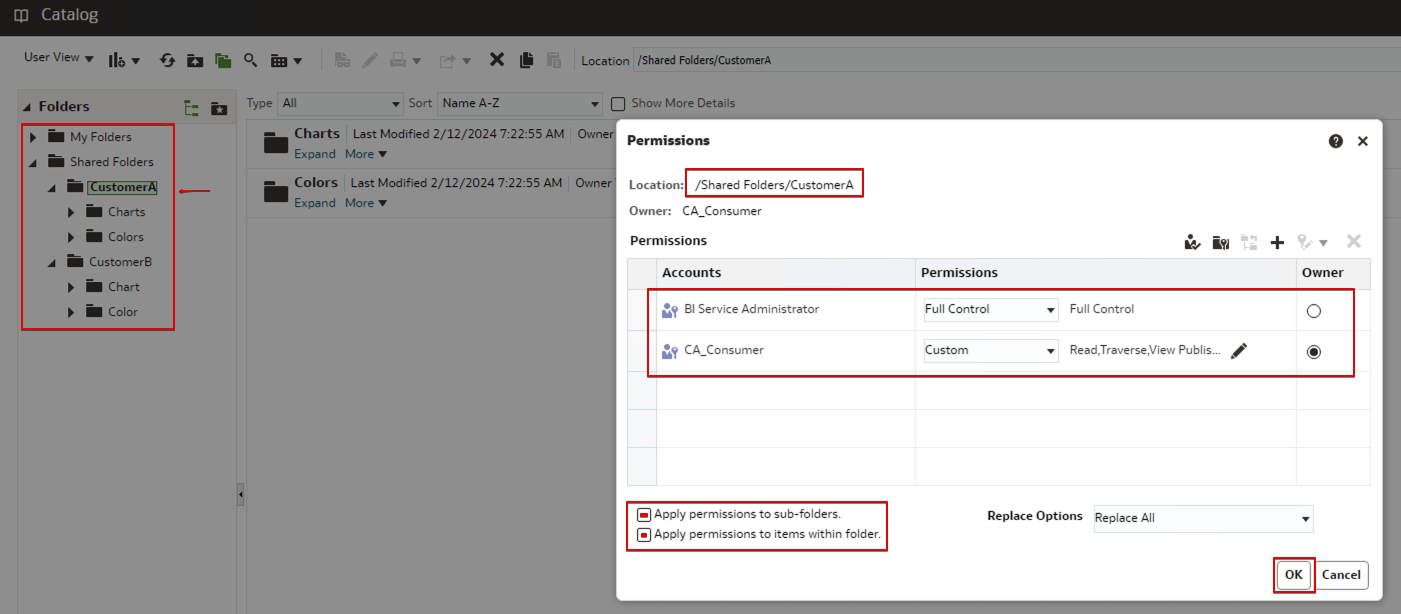Click the Copy icon in the Catalog toolbar
Image resolution: width=1401 pixels, height=614 pixels.
(x=526, y=60)
